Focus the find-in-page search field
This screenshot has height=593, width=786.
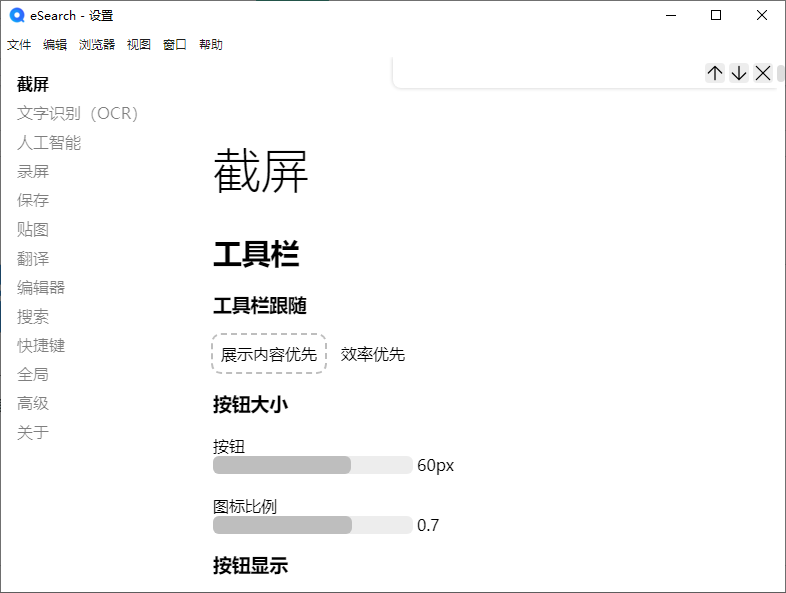(x=550, y=73)
